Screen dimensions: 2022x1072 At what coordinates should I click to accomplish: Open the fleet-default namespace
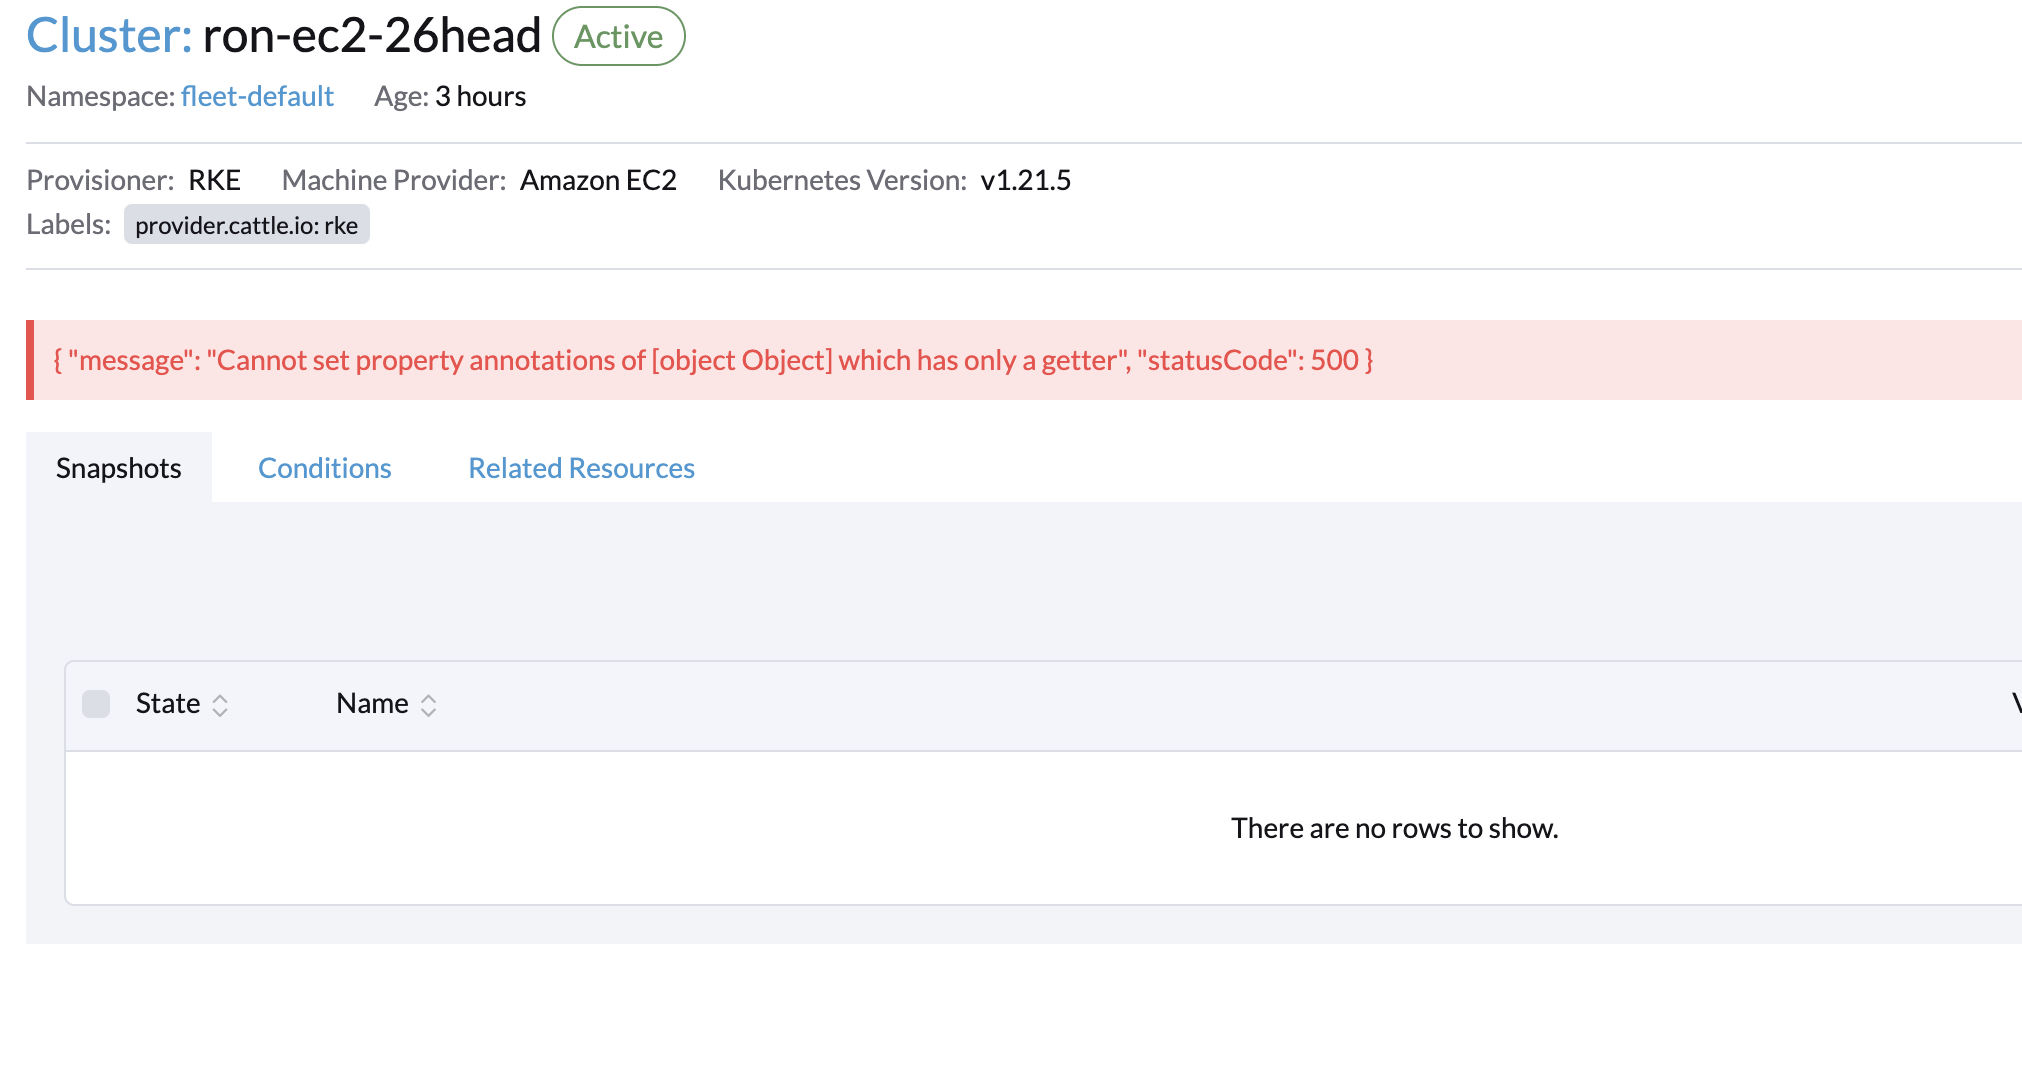point(257,96)
